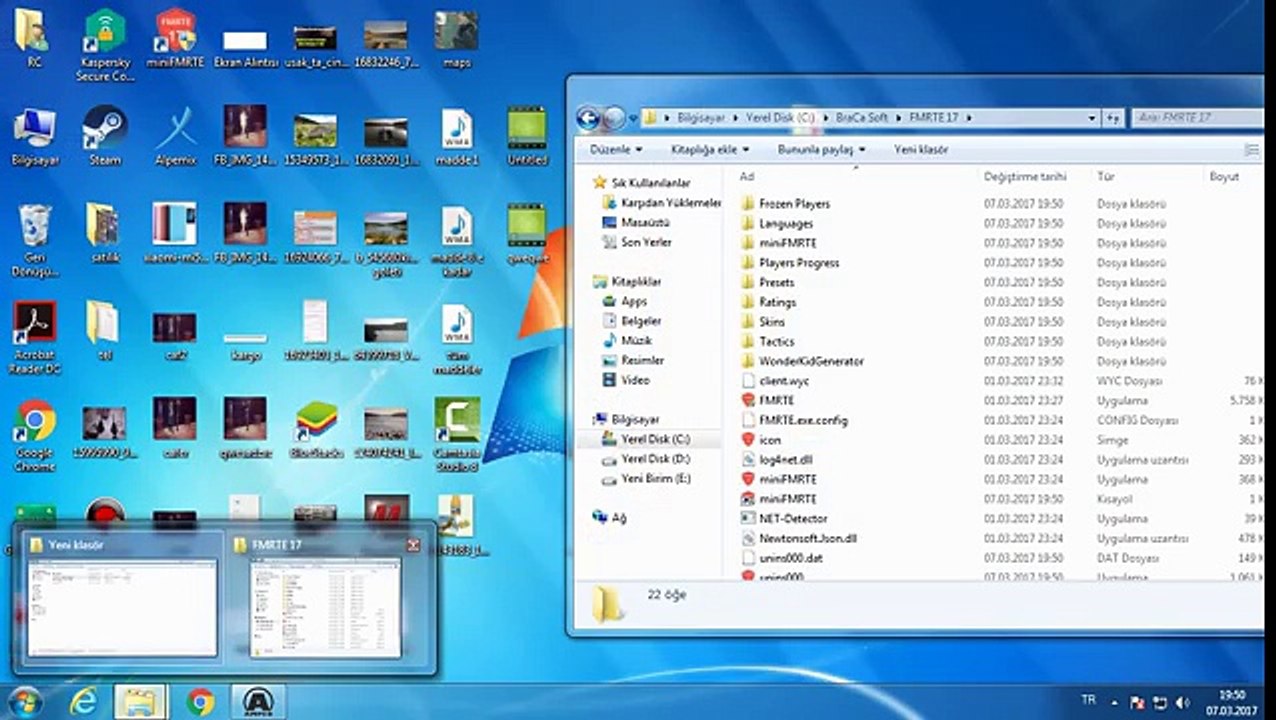1276x720 pixels.
Task: Select Masaüstü in navigation pane
Action: point(637,222)
